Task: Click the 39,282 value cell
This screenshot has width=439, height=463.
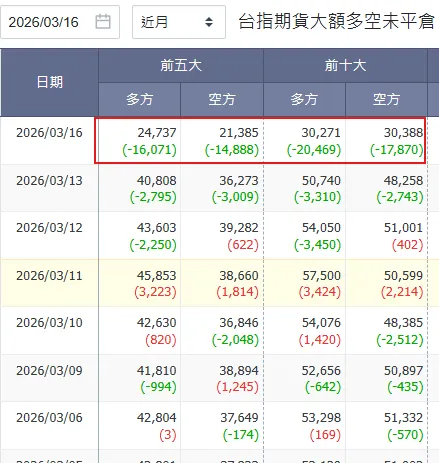Action: click(222, 235)
